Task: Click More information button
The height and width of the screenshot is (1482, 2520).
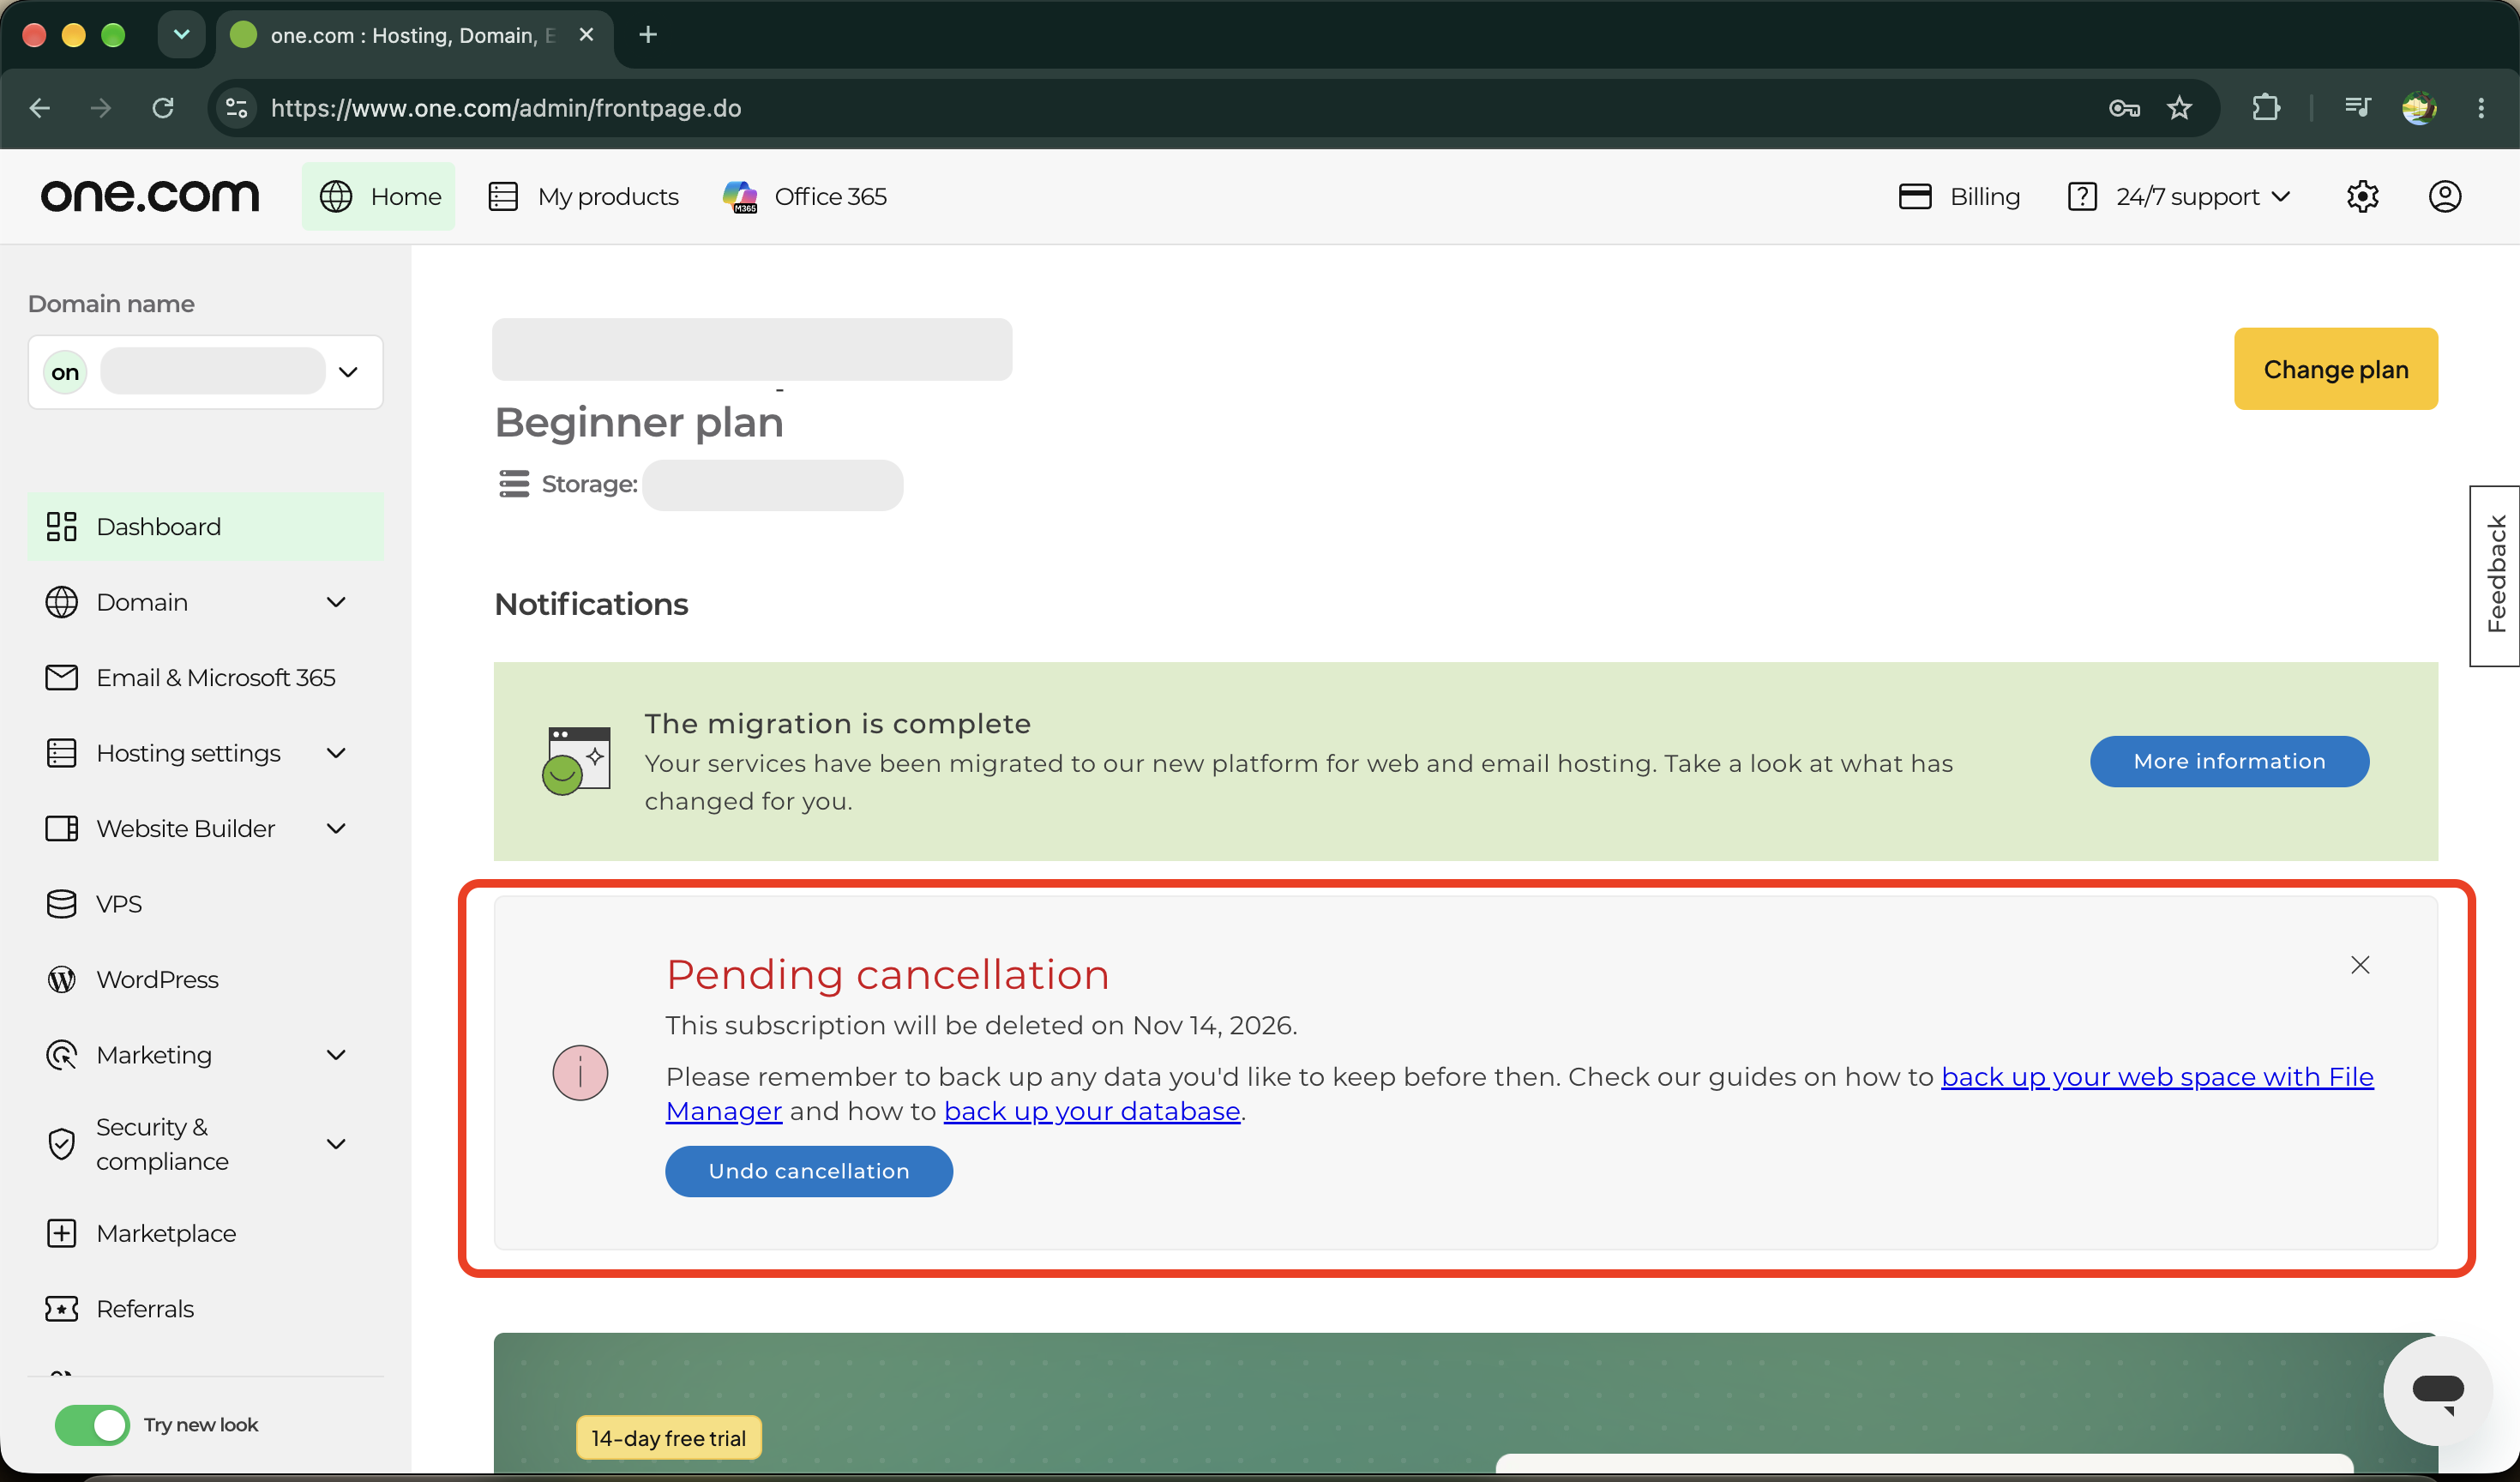Action: pos(2229,761)
